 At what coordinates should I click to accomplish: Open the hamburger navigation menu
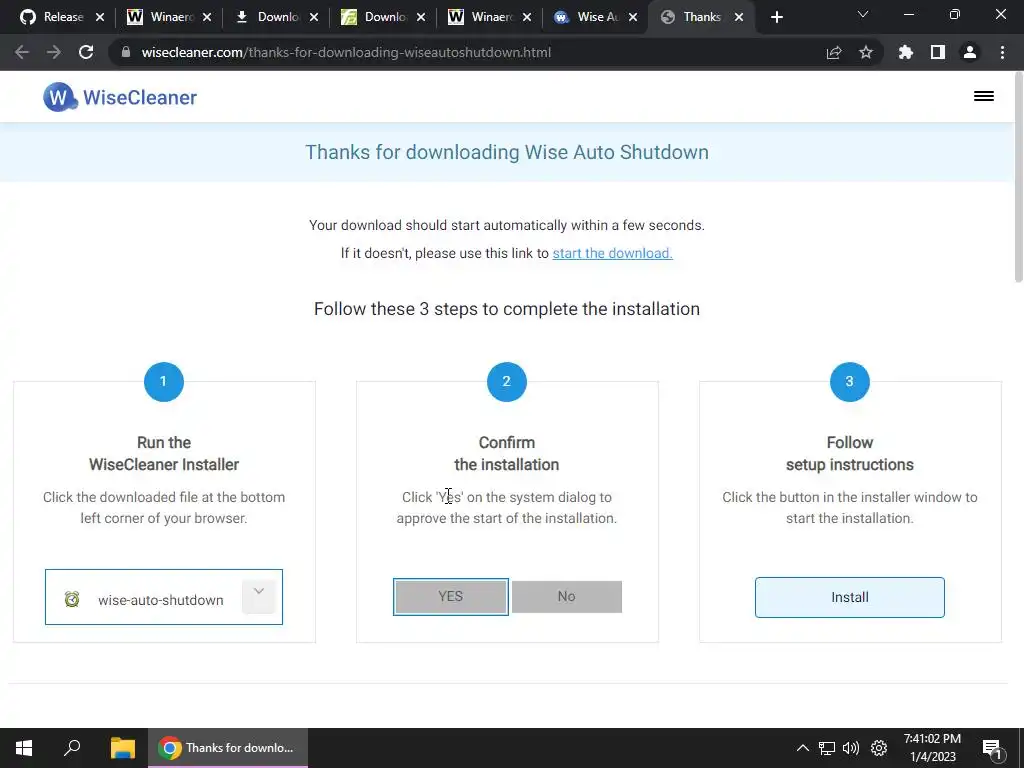pyautogui.click(x=984, y=96)
